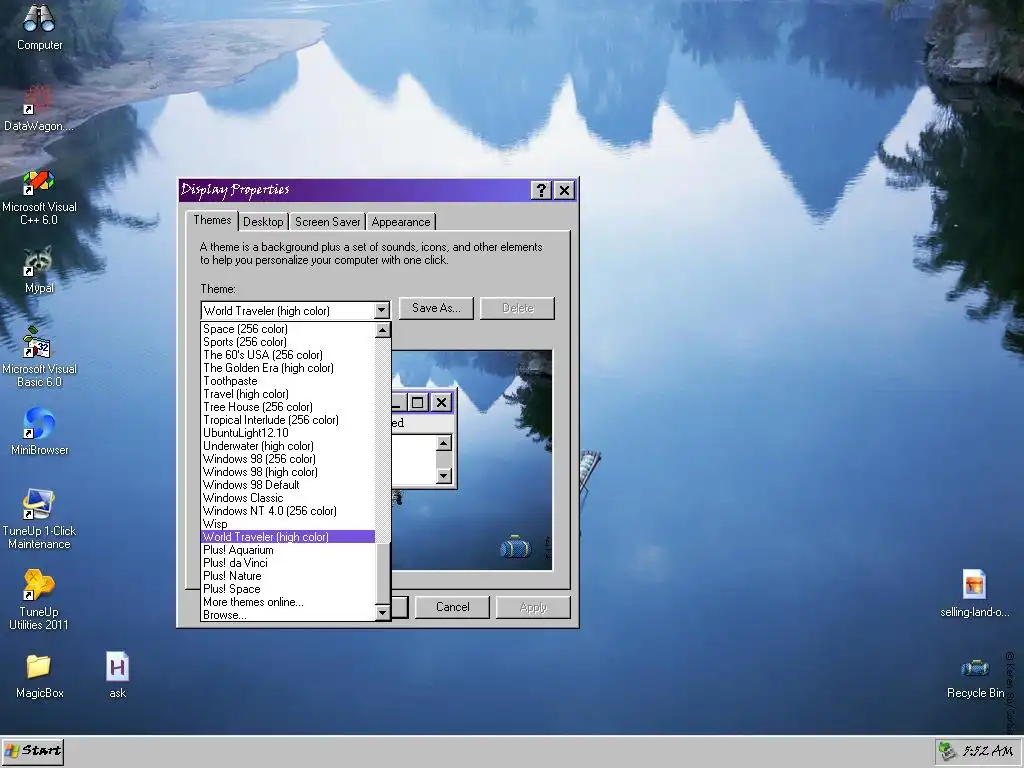This screenshot has height=768, width=1024.
Task: Switch to the Desktop tab
Action: [263, 222]
